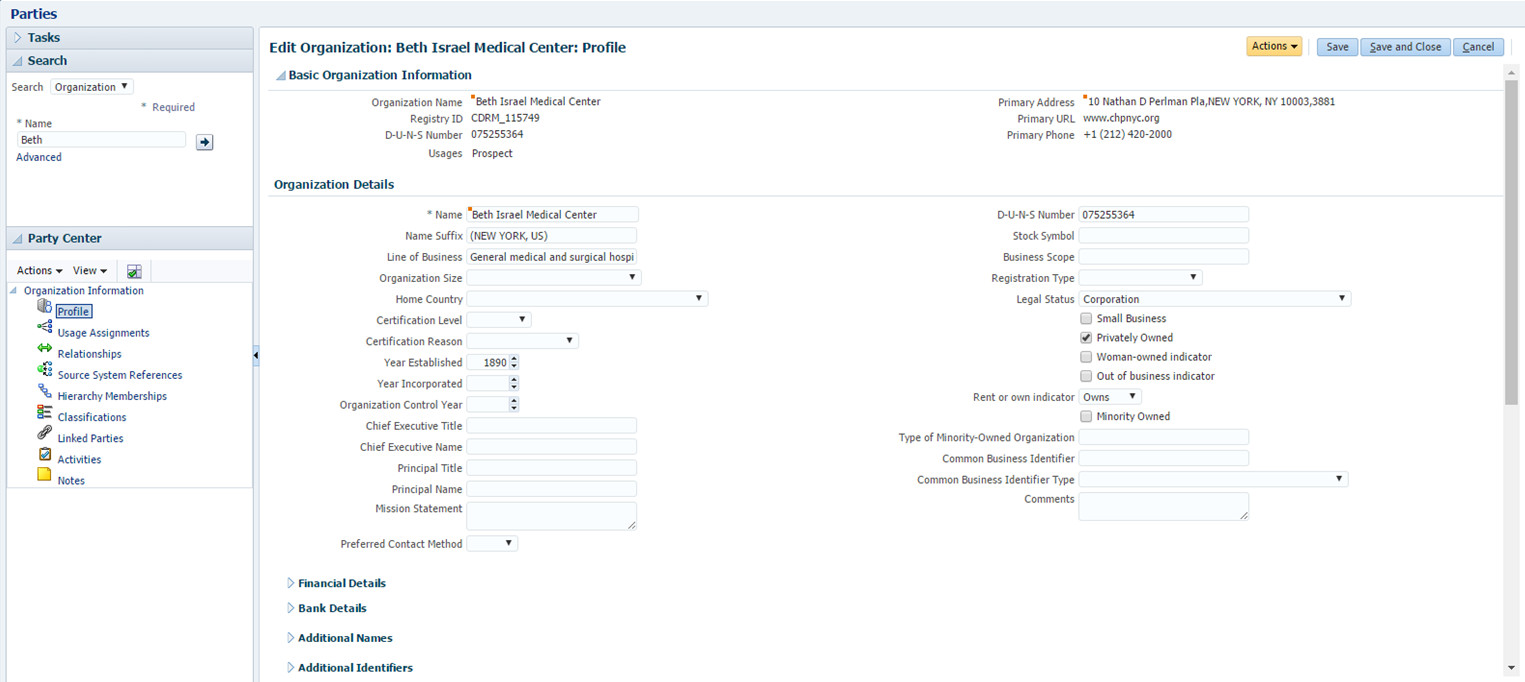The width and height of the screenshot is (1525, 682).
Task: Click the Comments text area
Action: click(x=1164, y=506)
